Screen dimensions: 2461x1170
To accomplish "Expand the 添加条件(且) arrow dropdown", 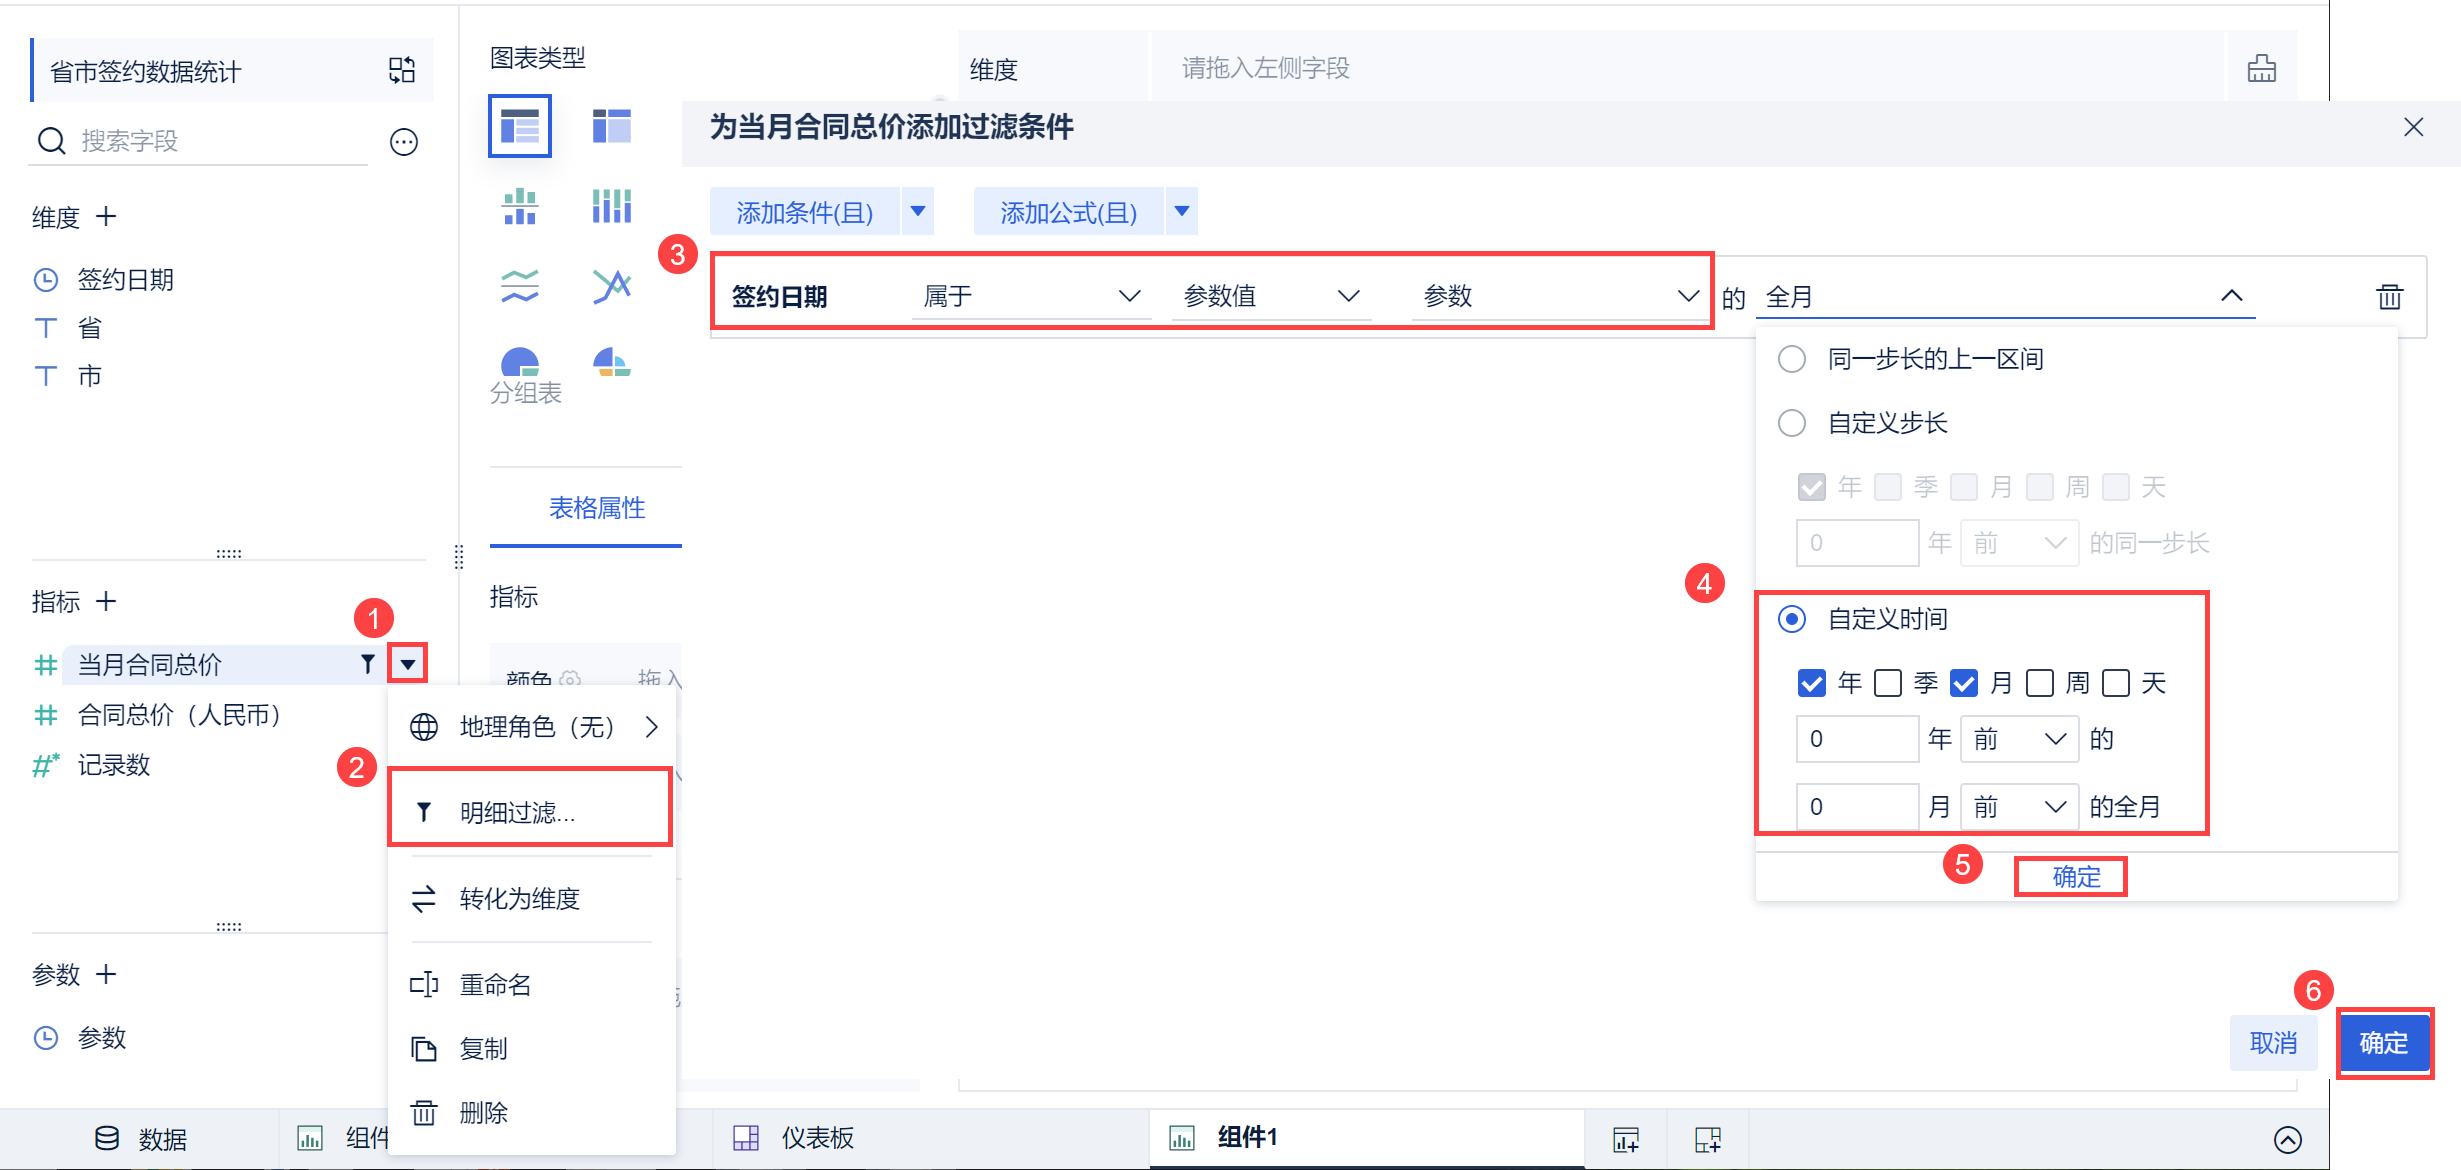I will pyautogui.click(x=917, y=211).
